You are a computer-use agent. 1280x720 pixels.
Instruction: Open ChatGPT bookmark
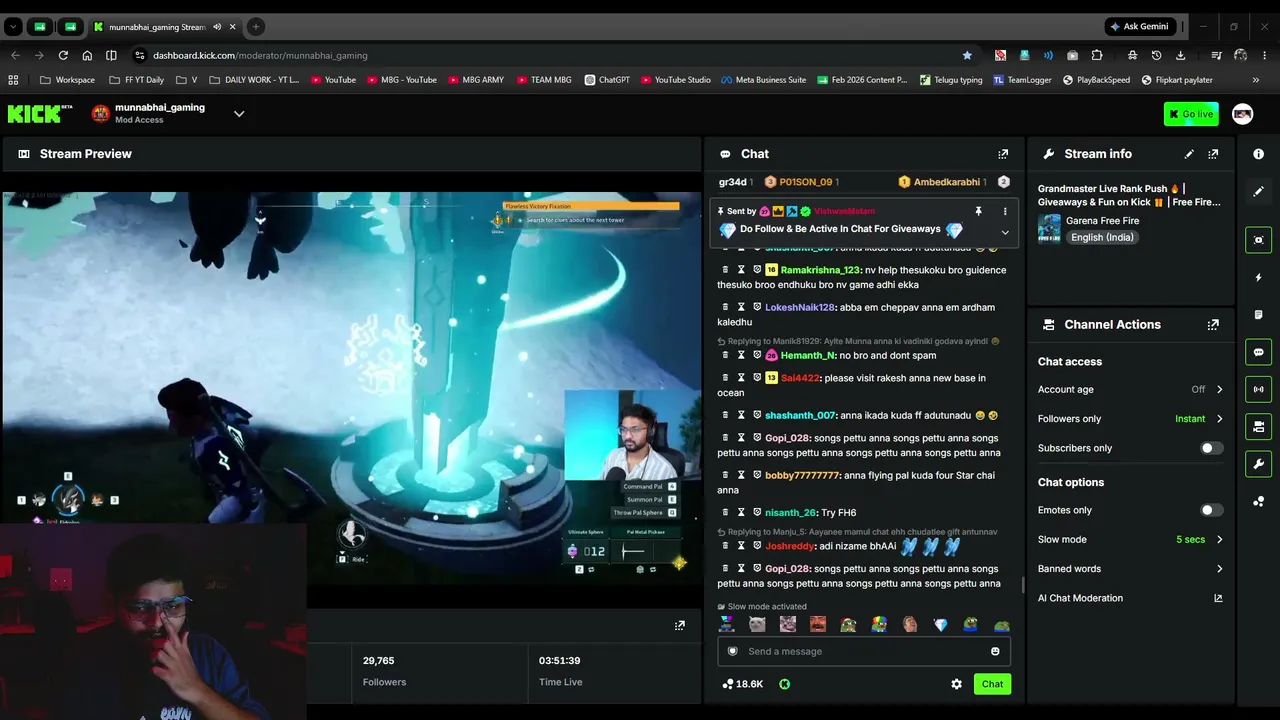pyautogui.click(x=607, y=80)
